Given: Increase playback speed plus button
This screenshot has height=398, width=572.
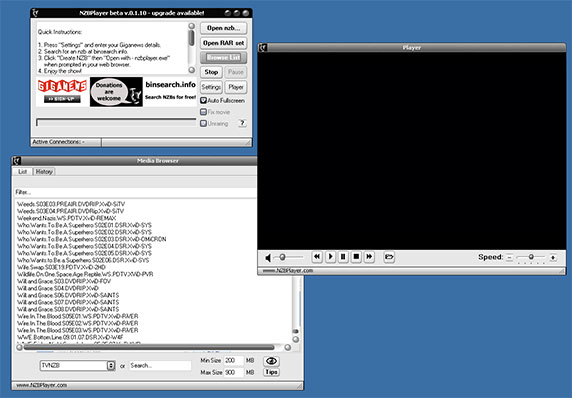Looking at the screenshot, I should pos(553,258).
